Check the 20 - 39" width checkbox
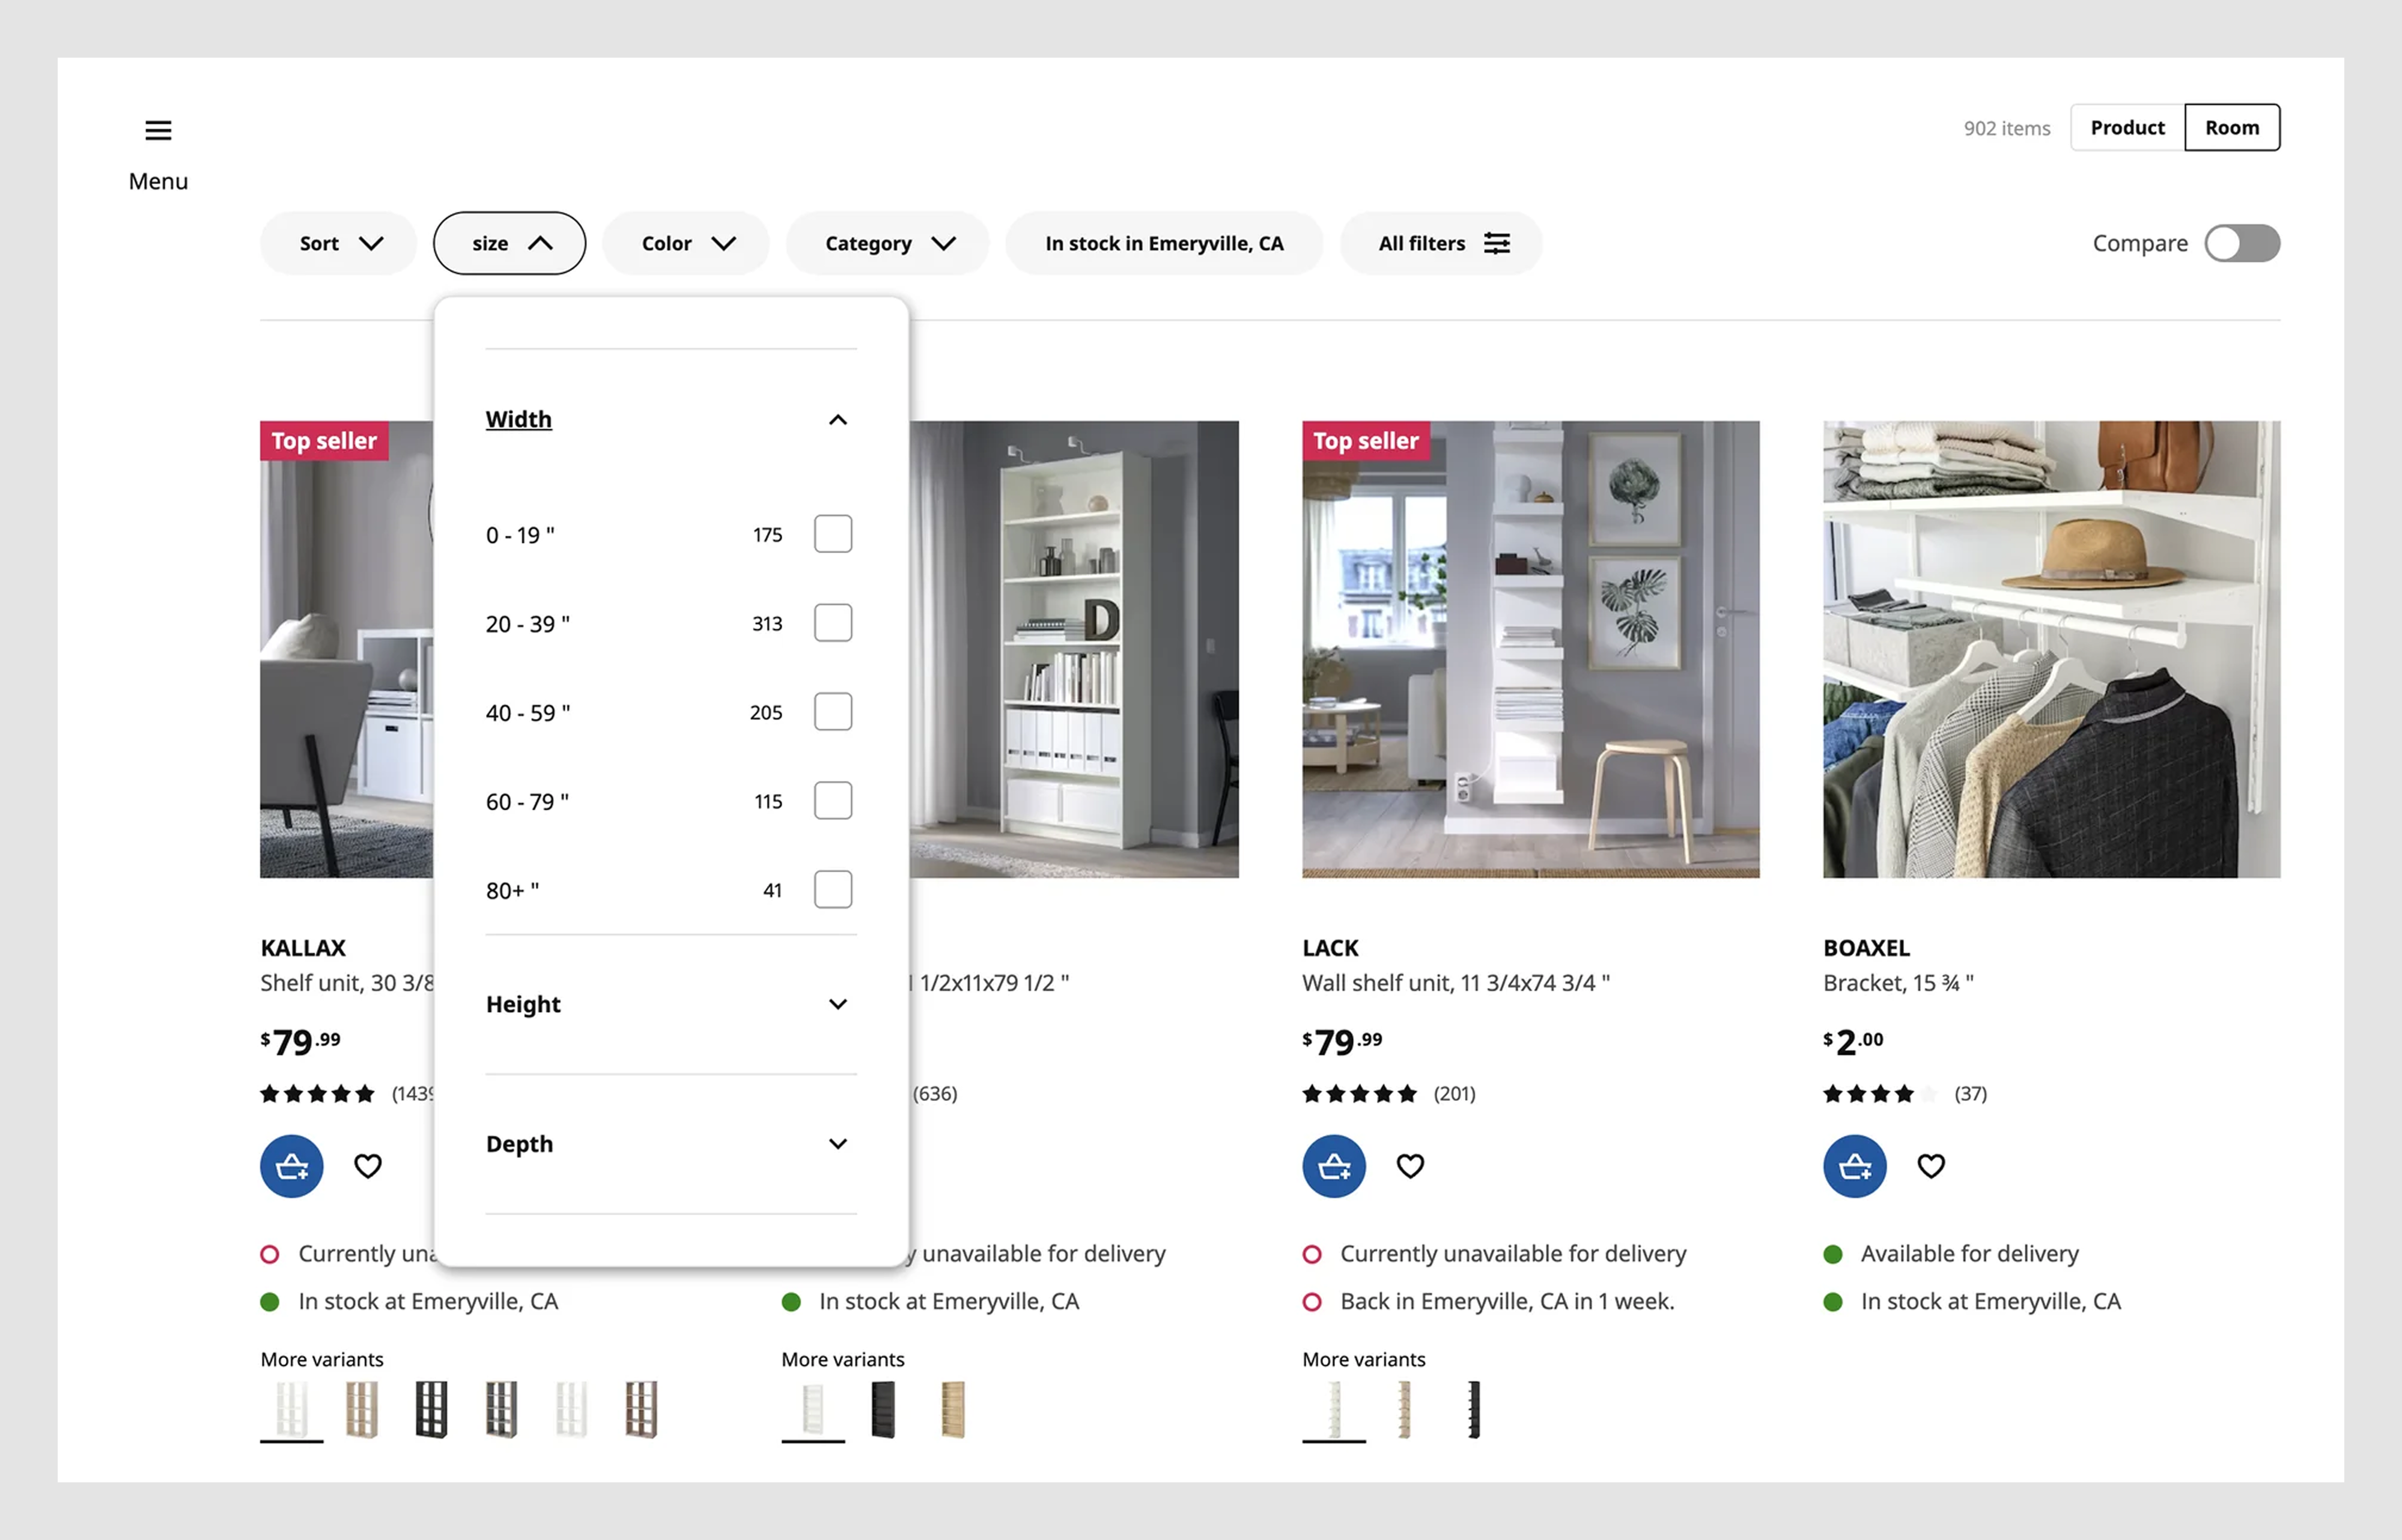 [x=833, y=623]
